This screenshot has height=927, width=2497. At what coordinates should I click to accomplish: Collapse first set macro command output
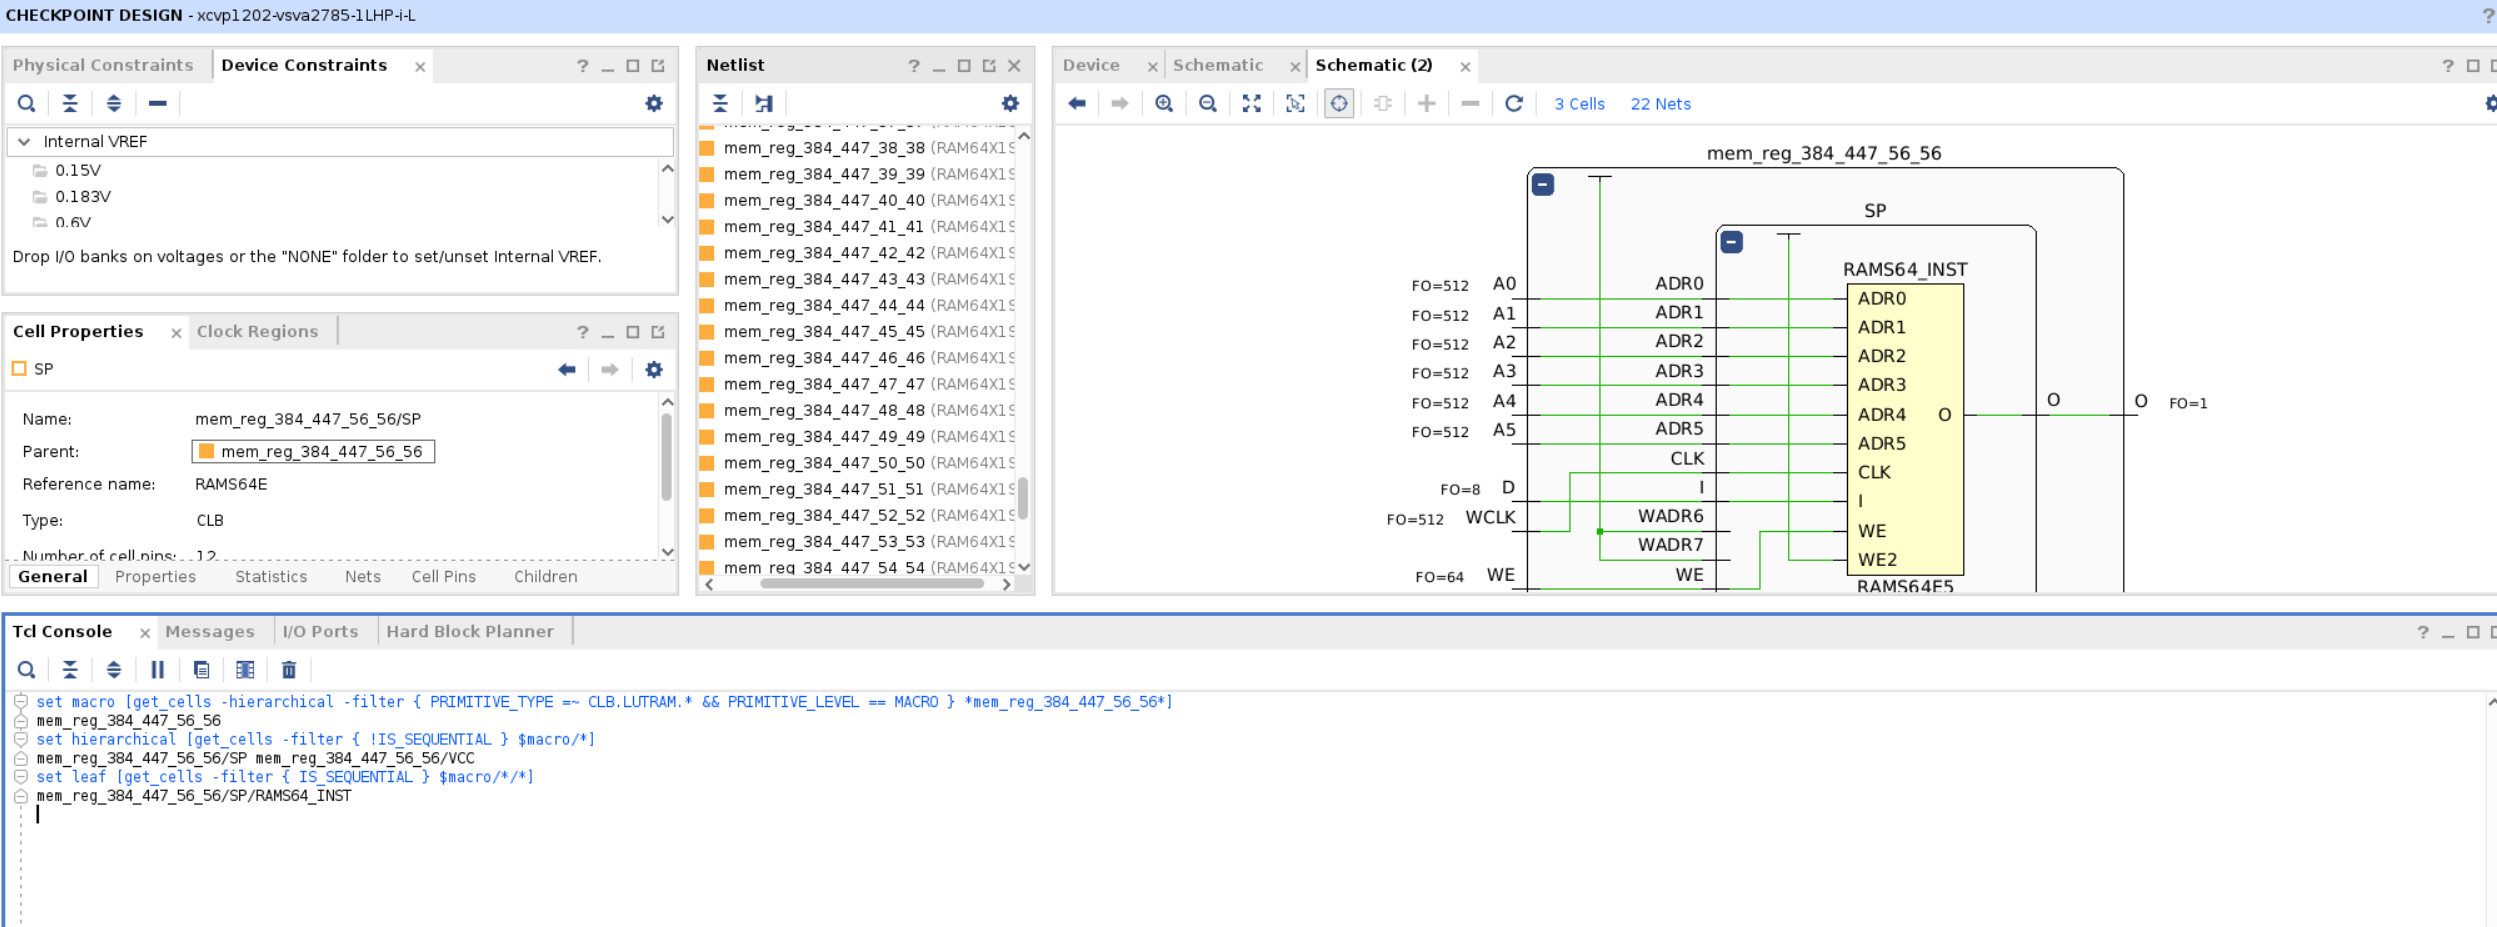coord(20,702)
